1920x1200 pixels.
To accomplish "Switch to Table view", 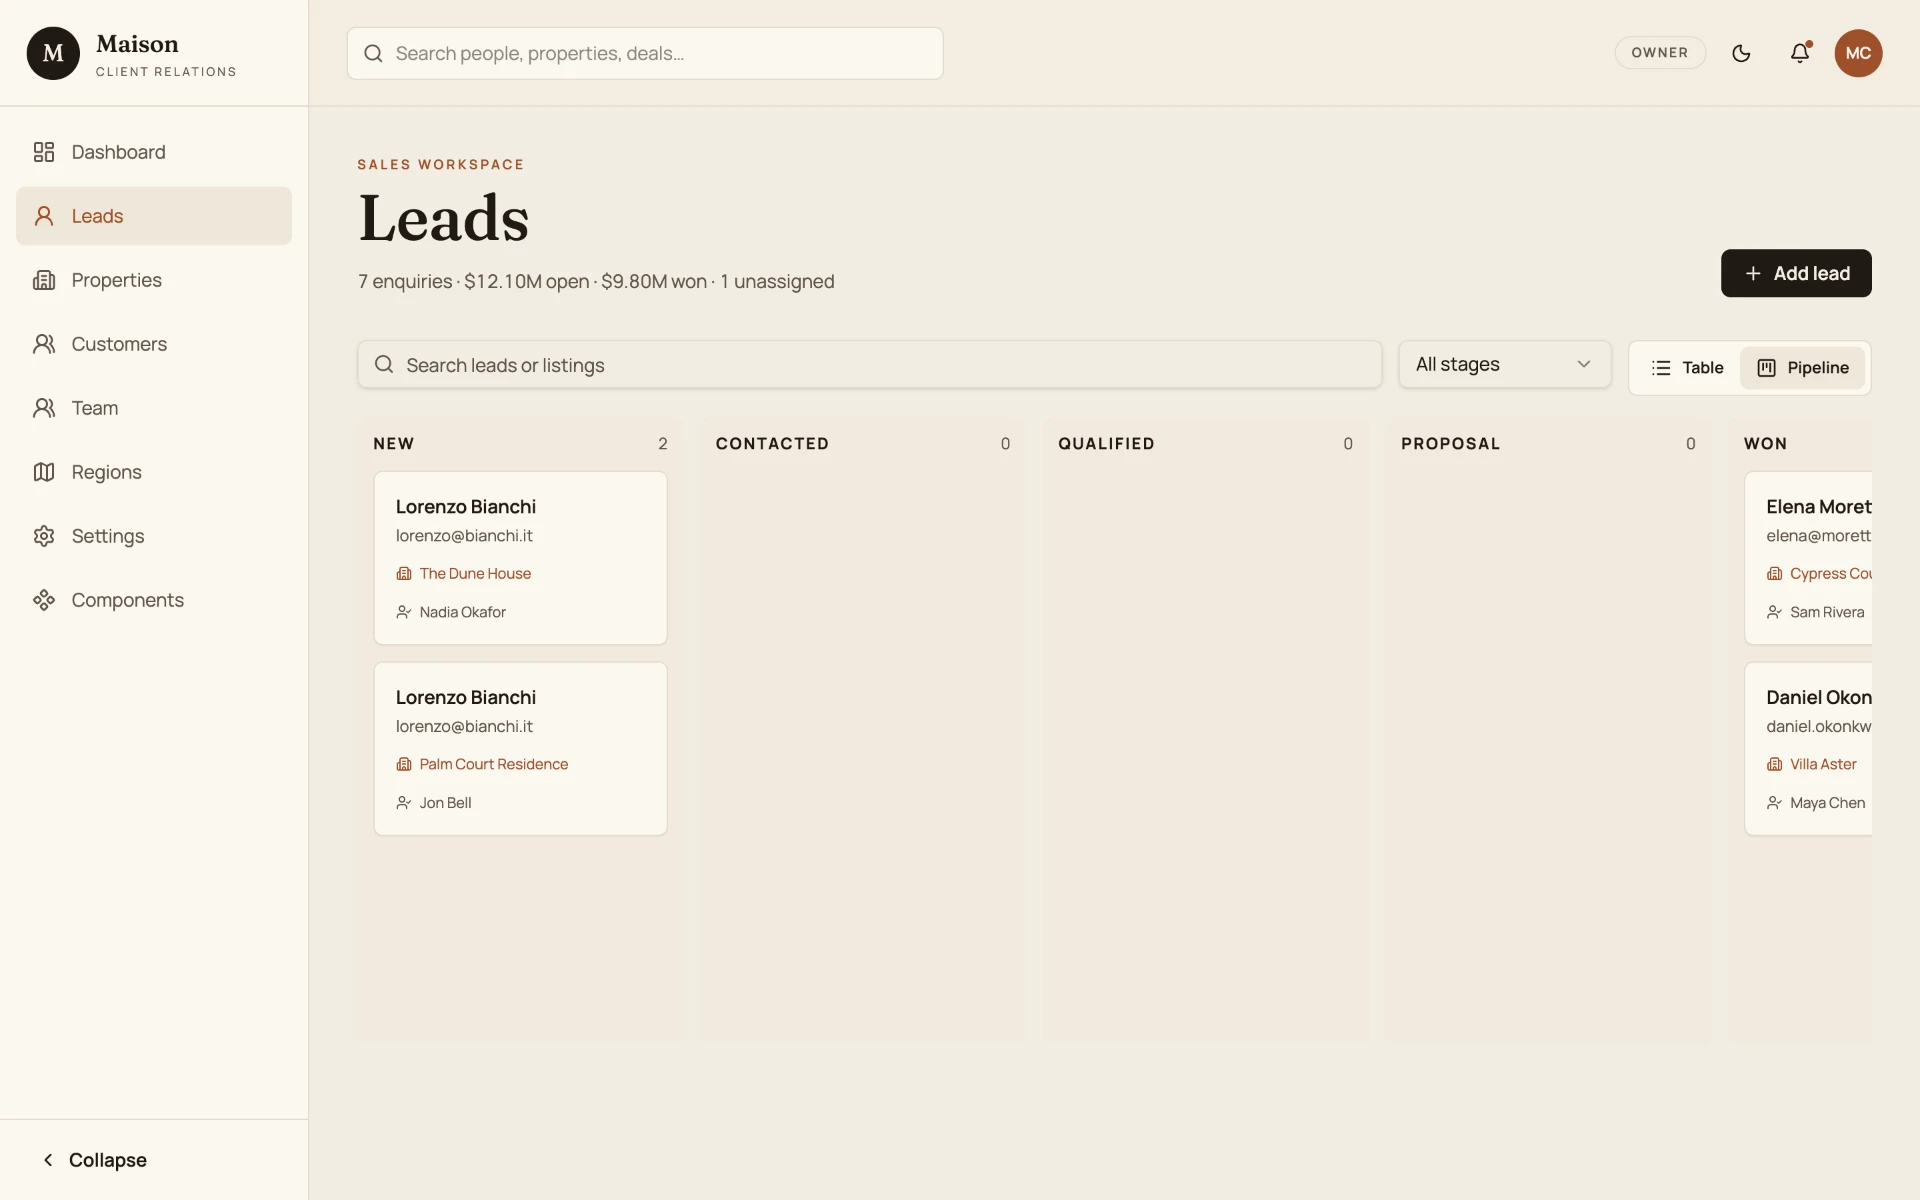I will 1687,368.
